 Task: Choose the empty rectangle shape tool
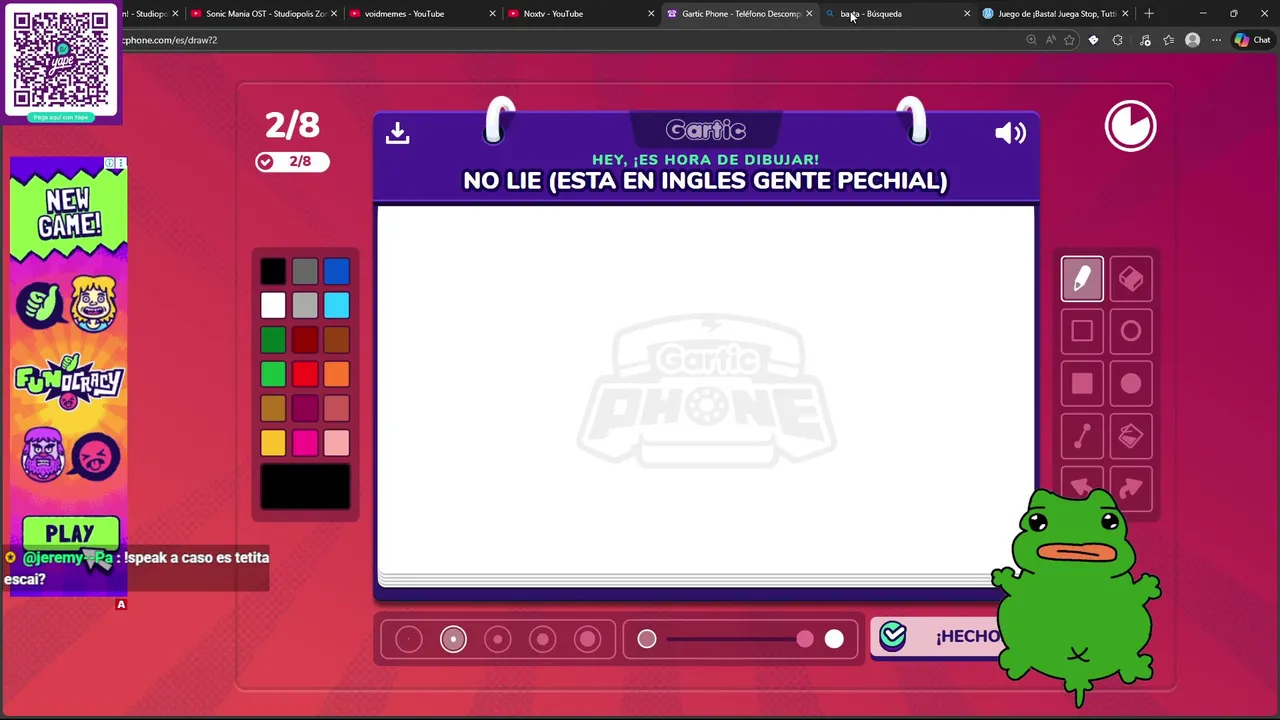click(x=1082, y=331)
